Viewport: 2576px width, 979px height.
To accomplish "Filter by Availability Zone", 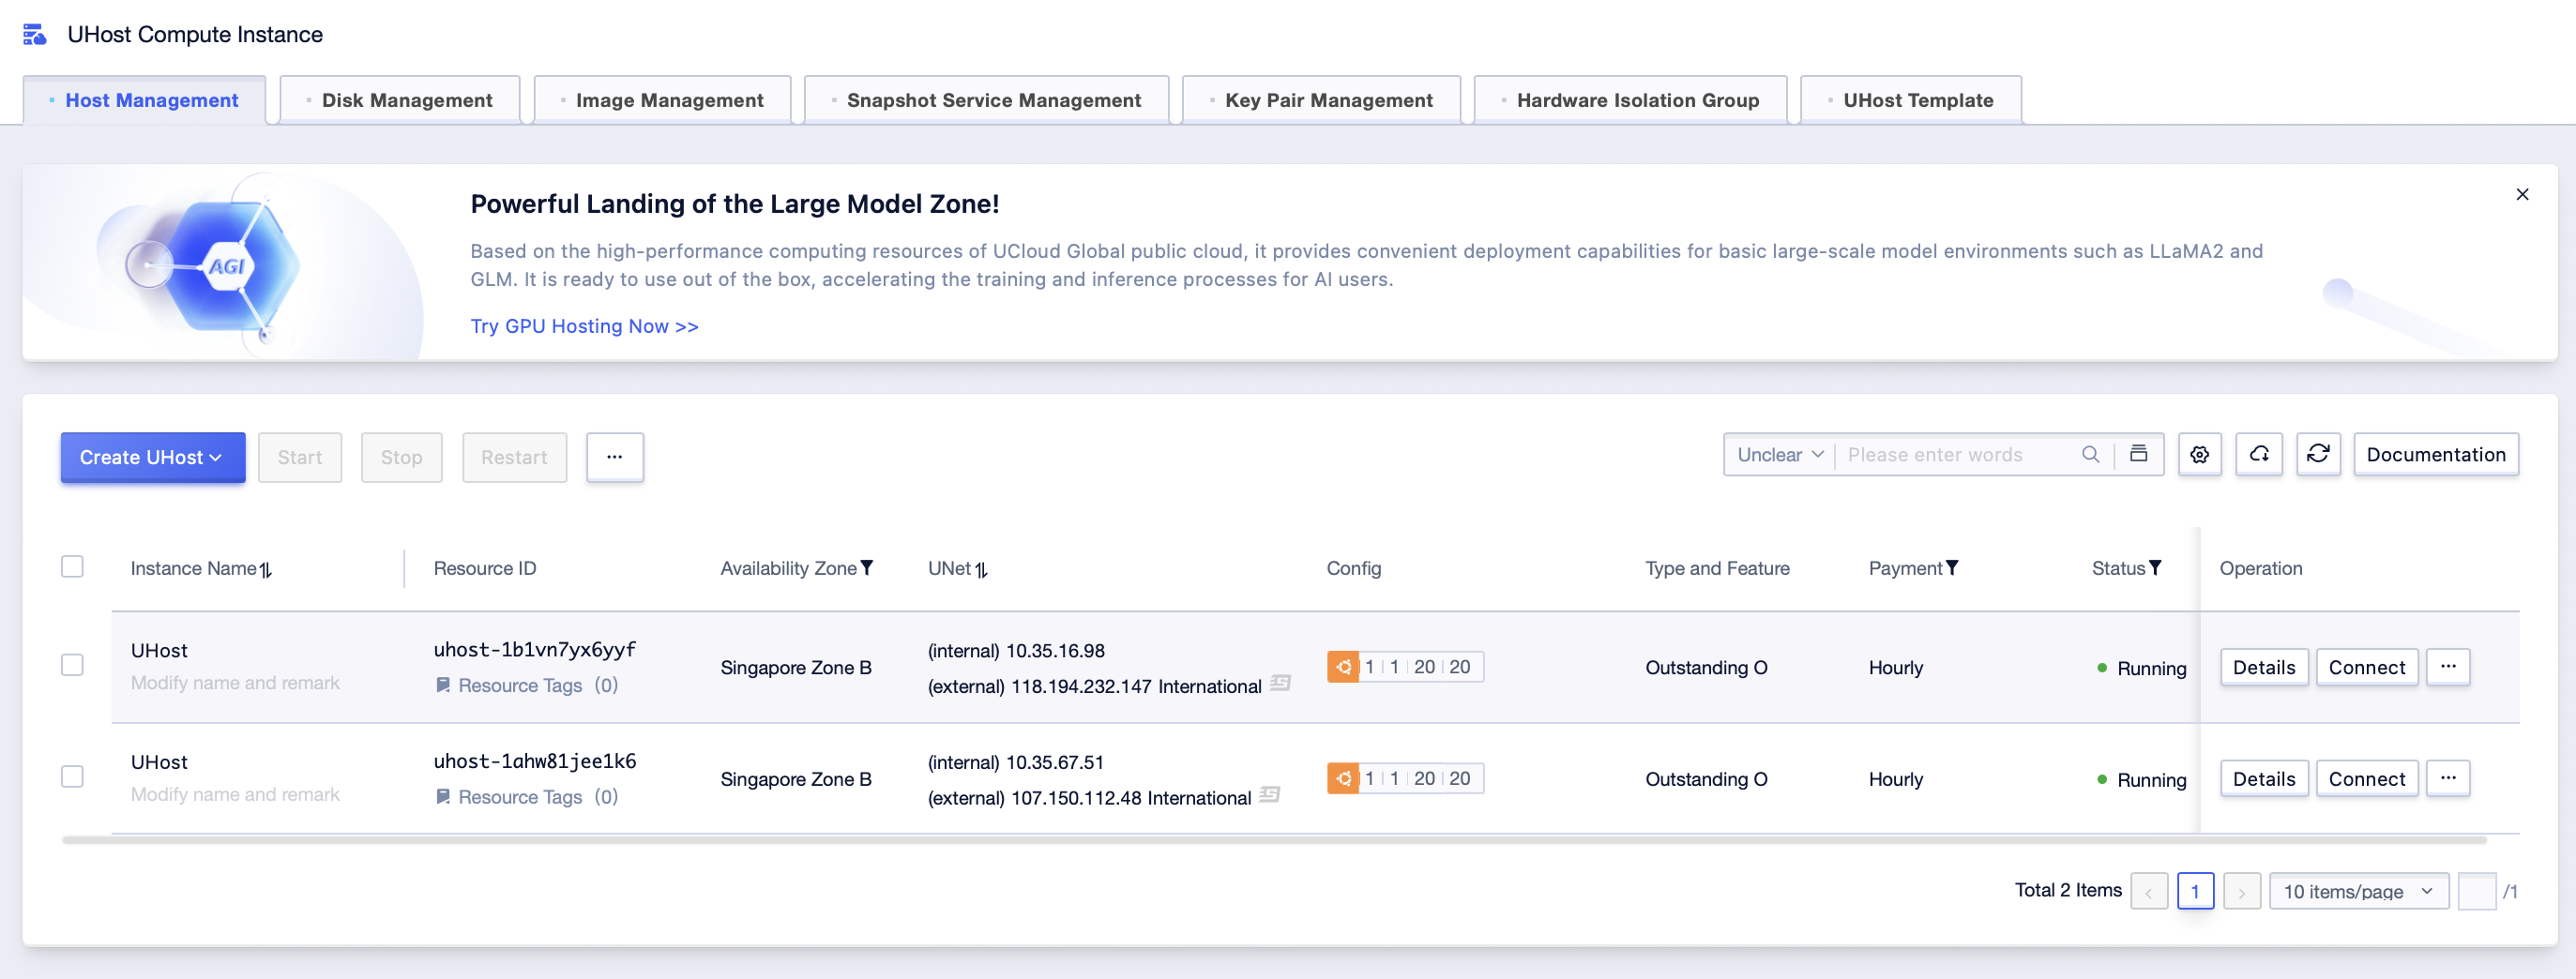I will pos(867,568).
